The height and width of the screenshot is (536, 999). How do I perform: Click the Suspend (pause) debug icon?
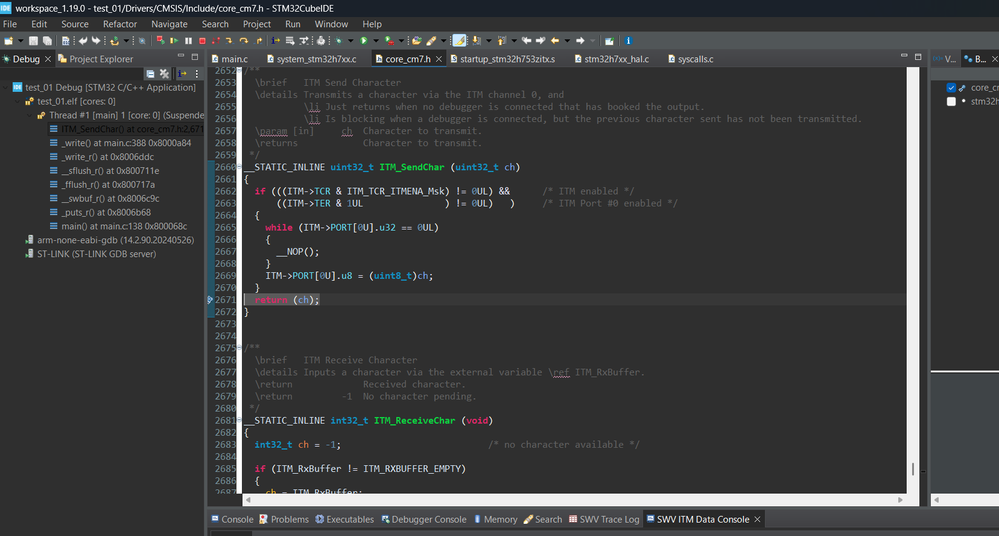pos(188,41)
